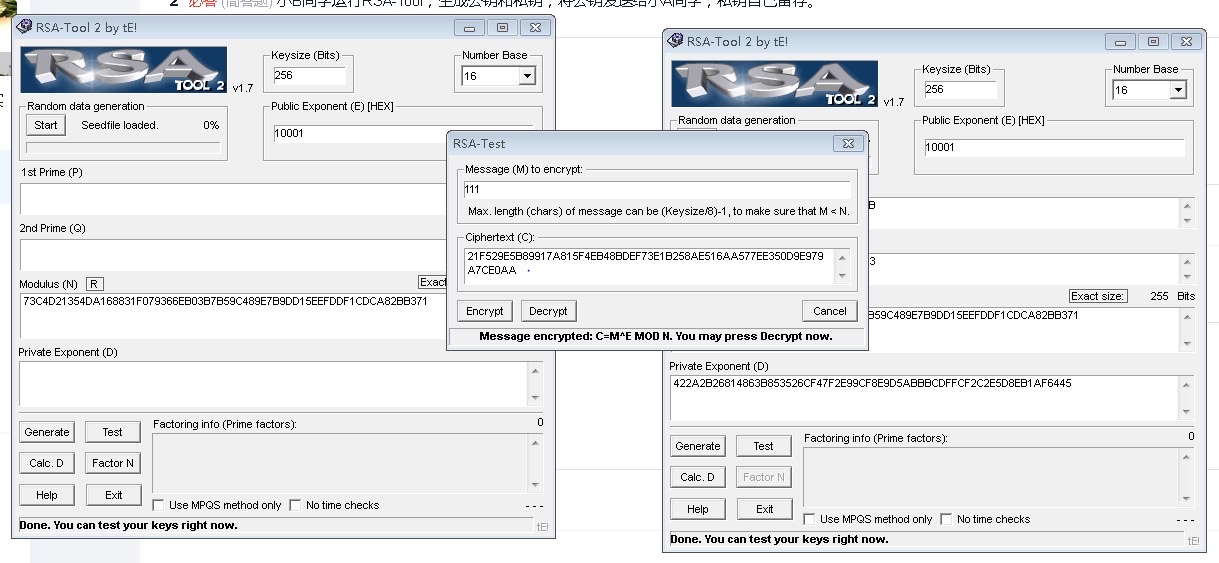Open Help in the left window

47,495
